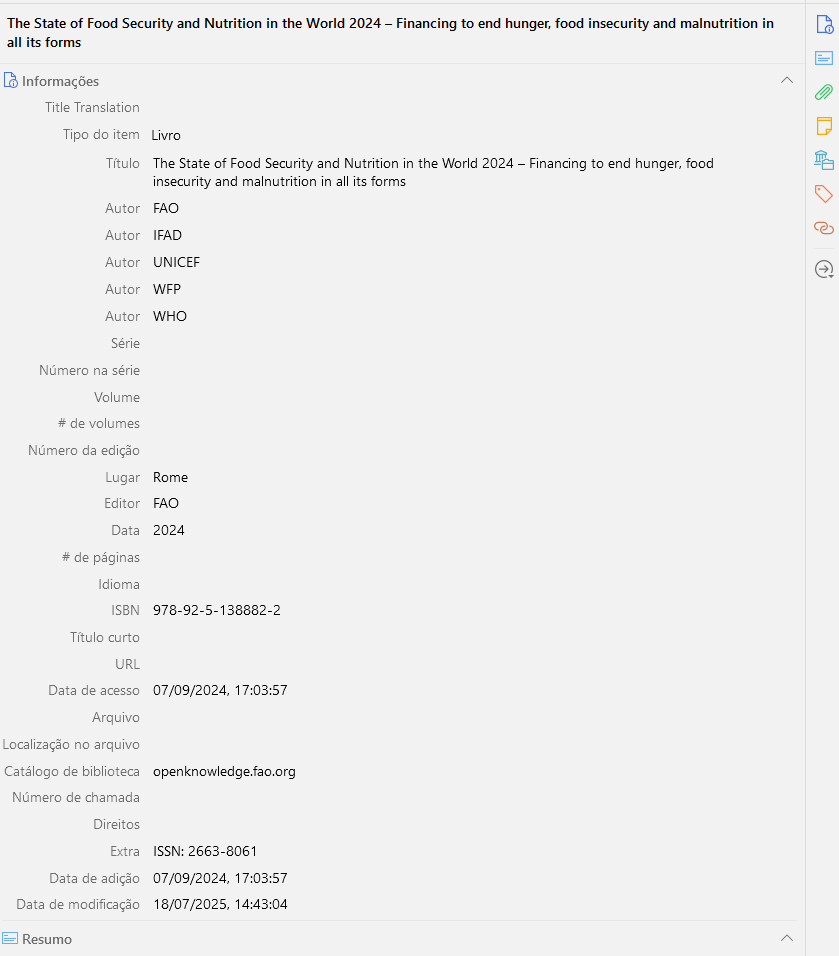This screenshot has width=839, height=956.
Task: Click Data de modificação value 18/07/2025
Action: [x=220, y=904]
